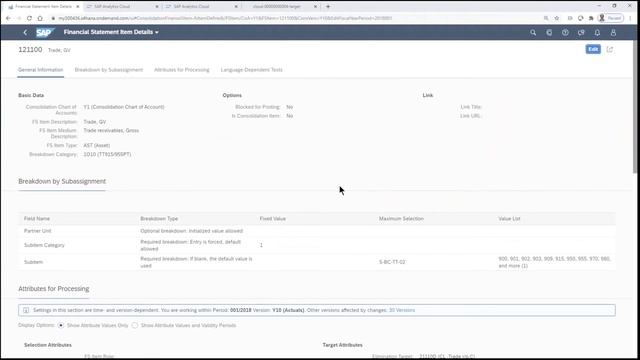Click the AST (Asset) FS item type value
The width and height of the screenshot is (640, 360).
[x=97, y=145]
